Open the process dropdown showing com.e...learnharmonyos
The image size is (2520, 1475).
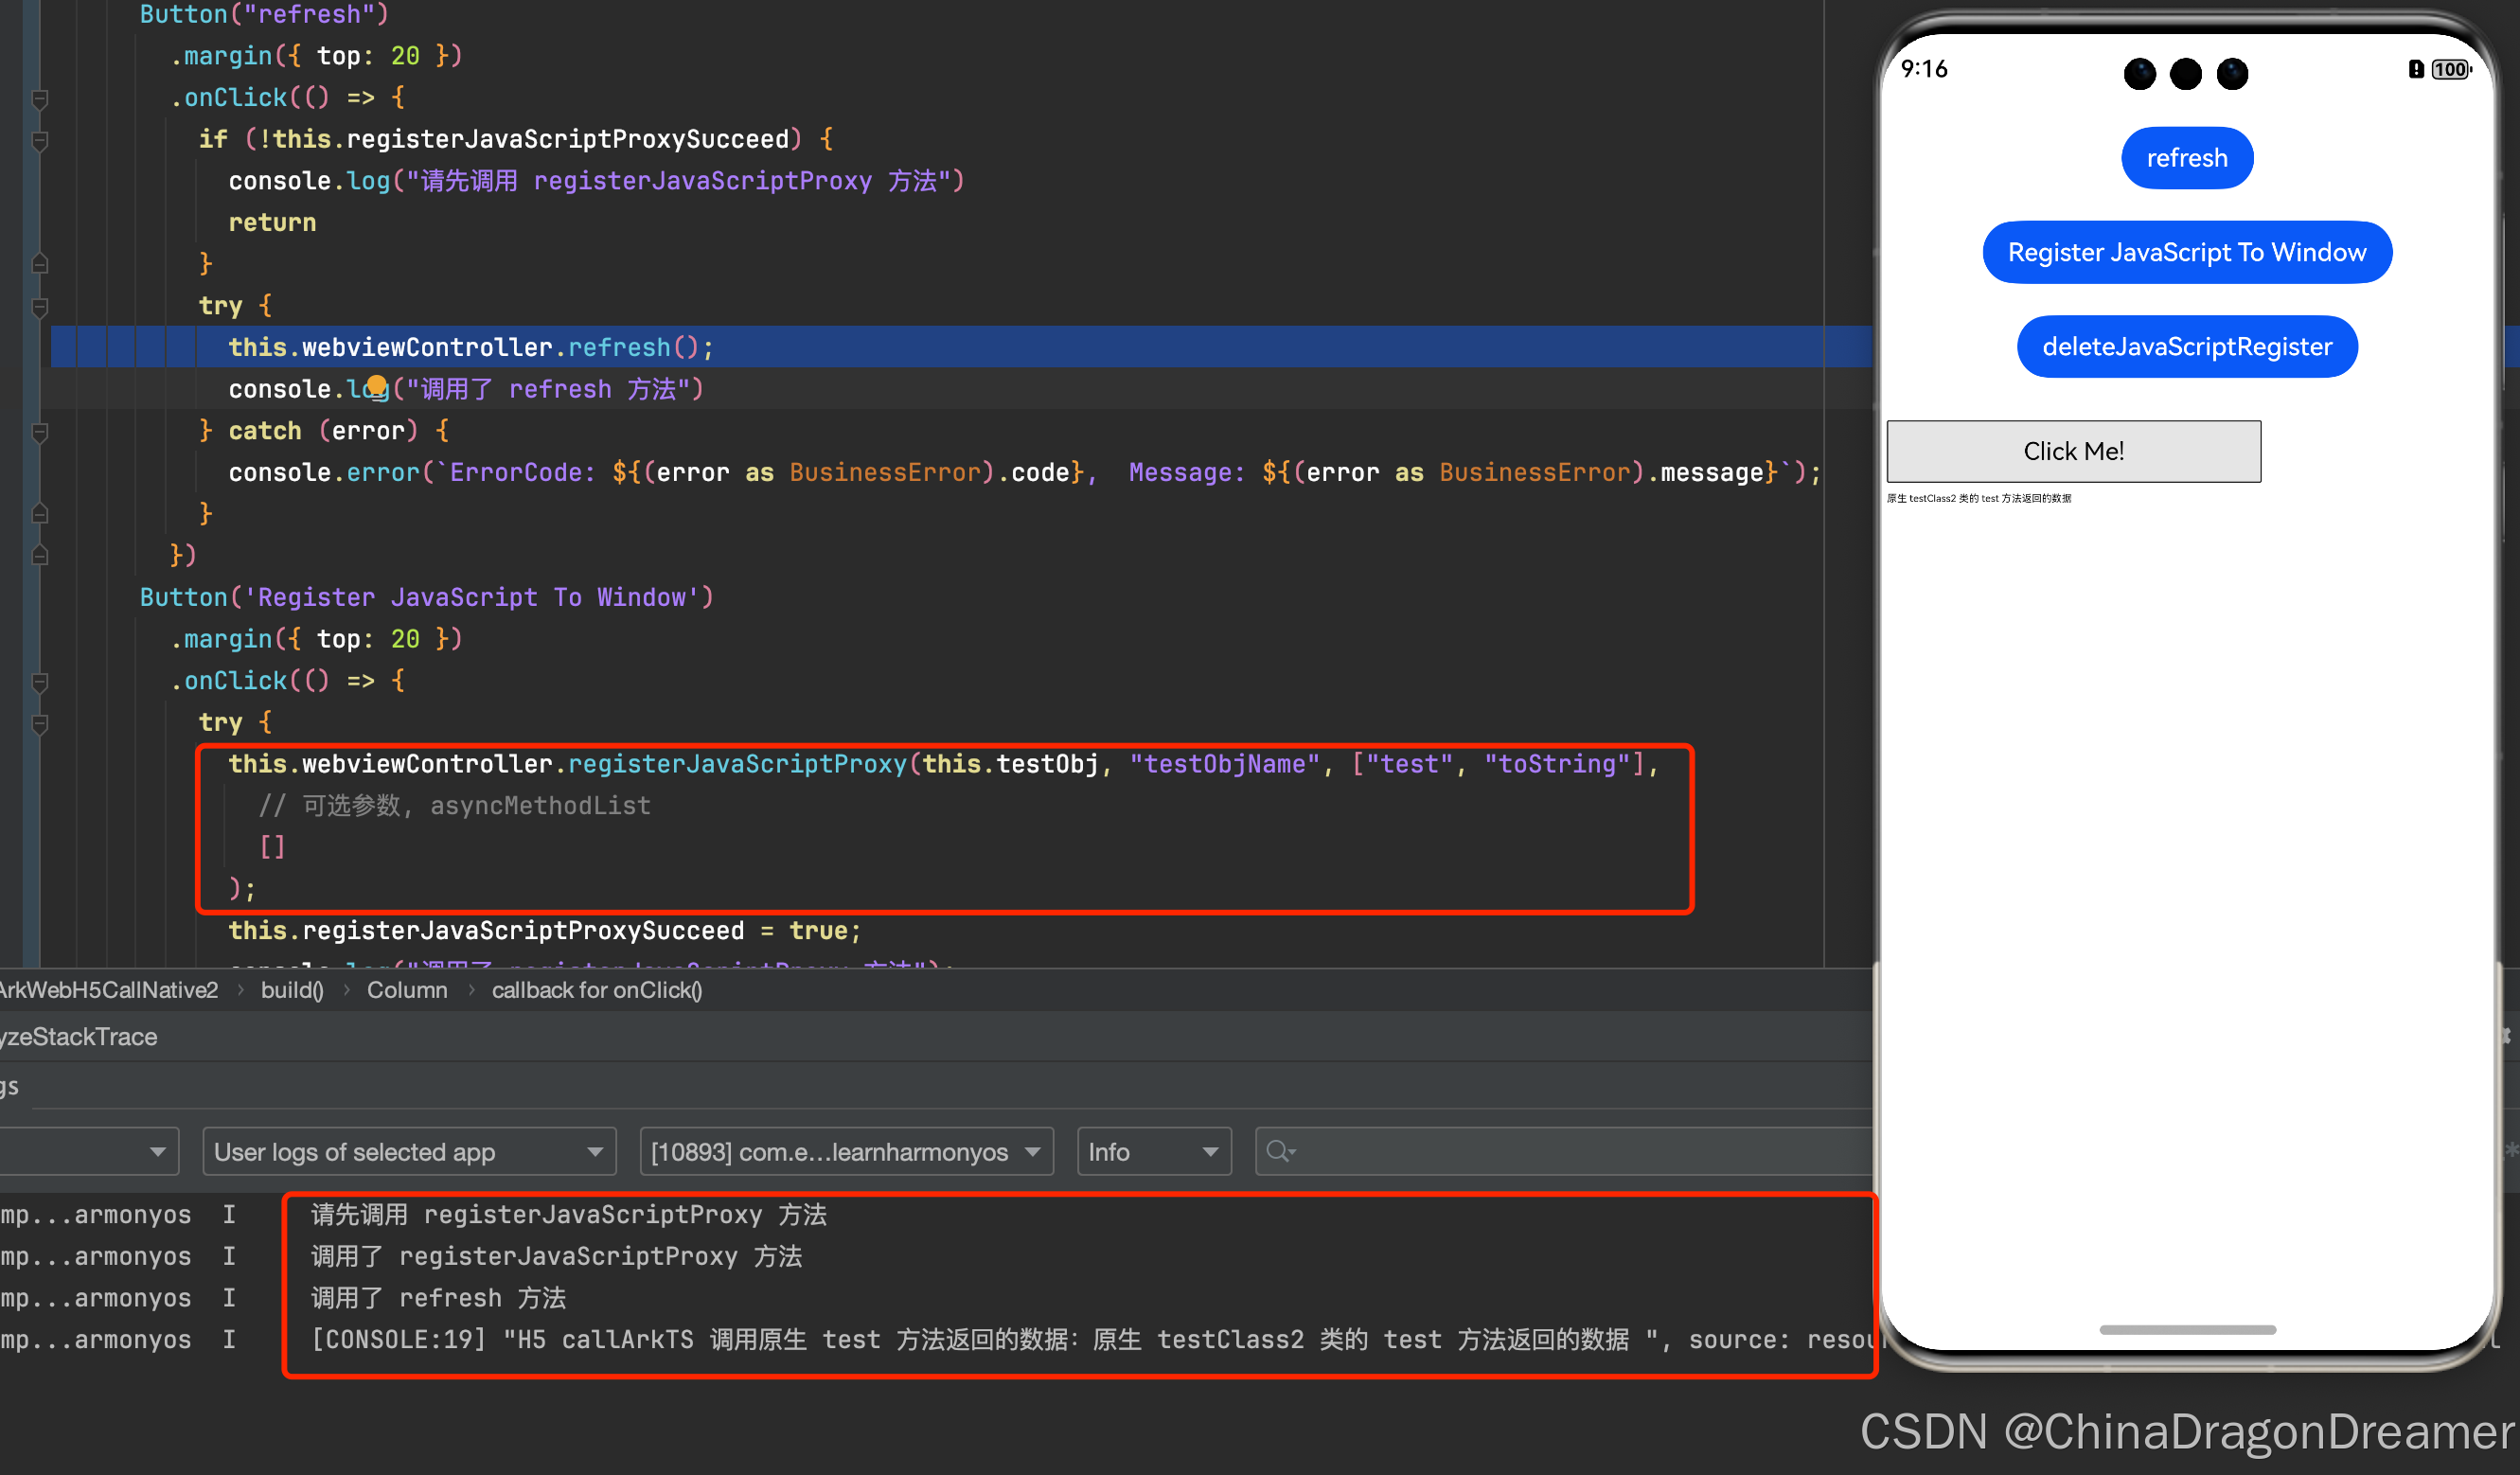coord(846,1151)
